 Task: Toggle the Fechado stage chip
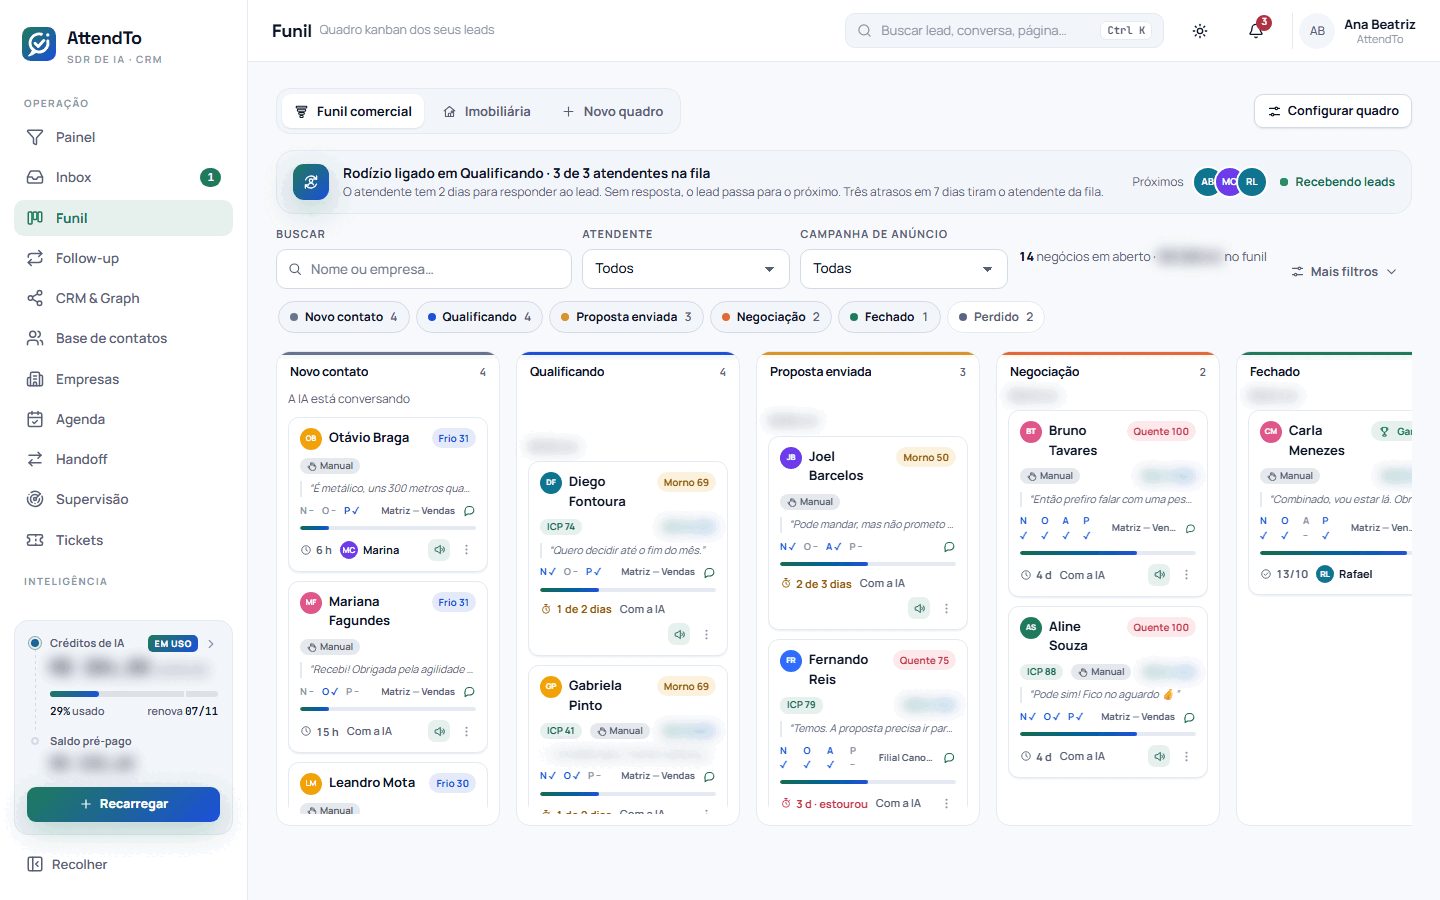pos(889,317)
